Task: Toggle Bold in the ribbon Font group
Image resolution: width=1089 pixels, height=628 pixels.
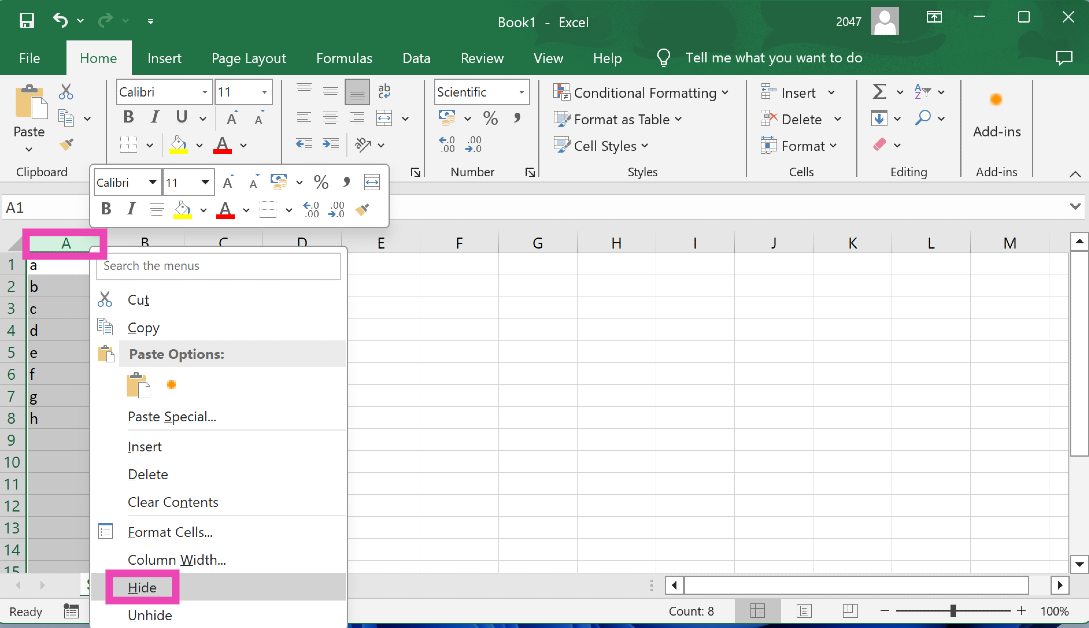Action: click(x=128, y=118)
